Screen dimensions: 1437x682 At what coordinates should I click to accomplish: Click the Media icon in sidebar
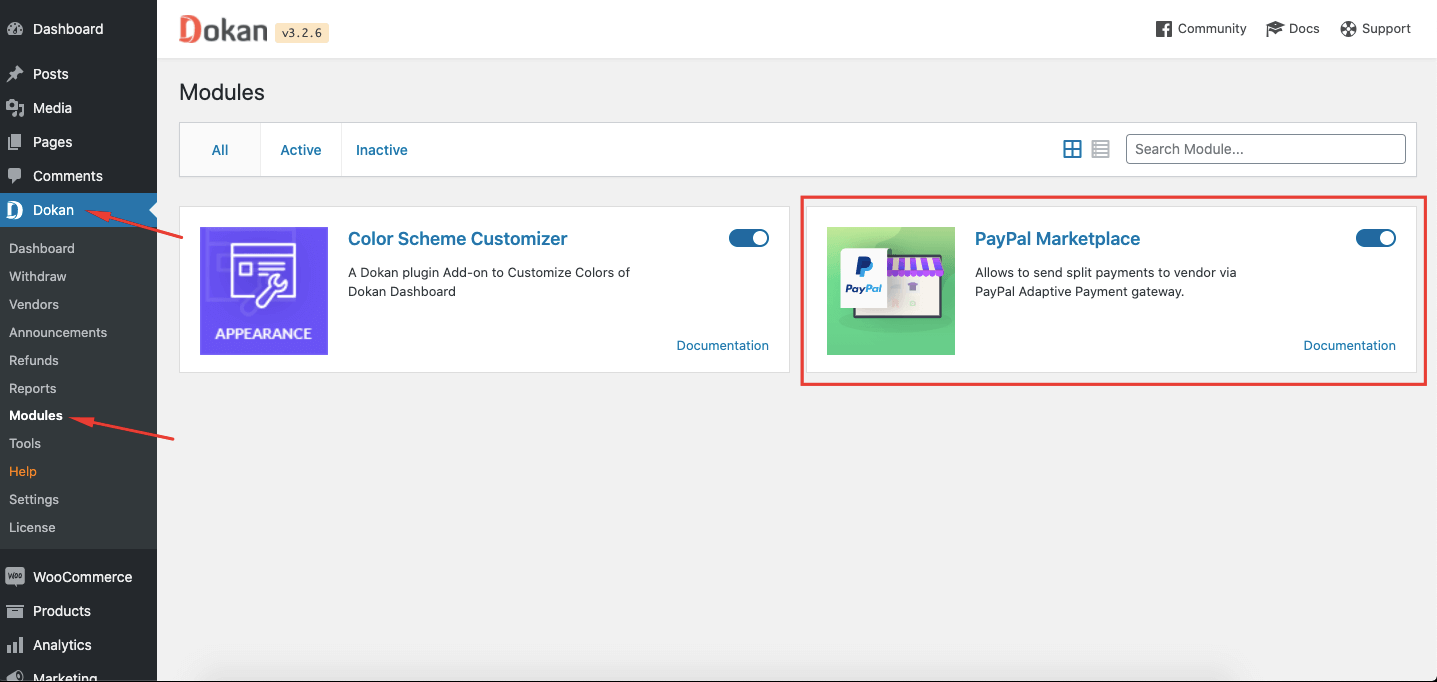tap(15, 108)
